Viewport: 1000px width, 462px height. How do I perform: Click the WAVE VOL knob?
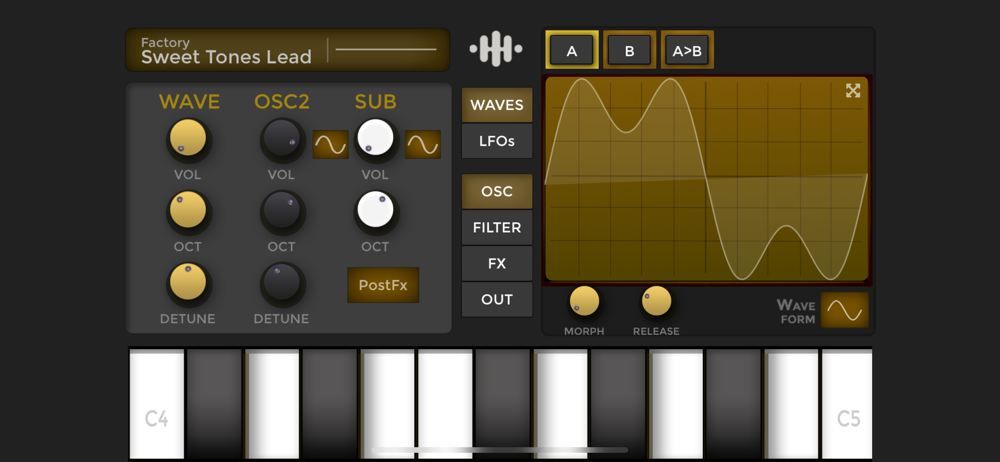tap(189, 138)
